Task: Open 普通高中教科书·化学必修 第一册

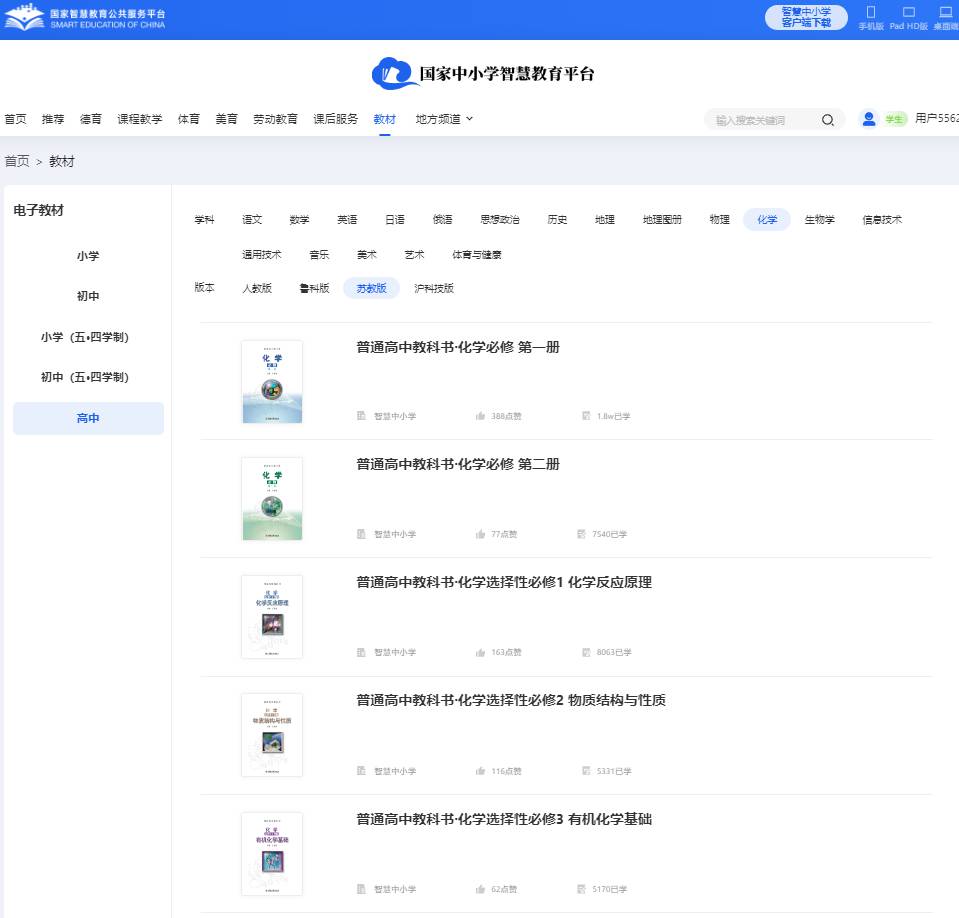Action: click(x=456, y=347)
